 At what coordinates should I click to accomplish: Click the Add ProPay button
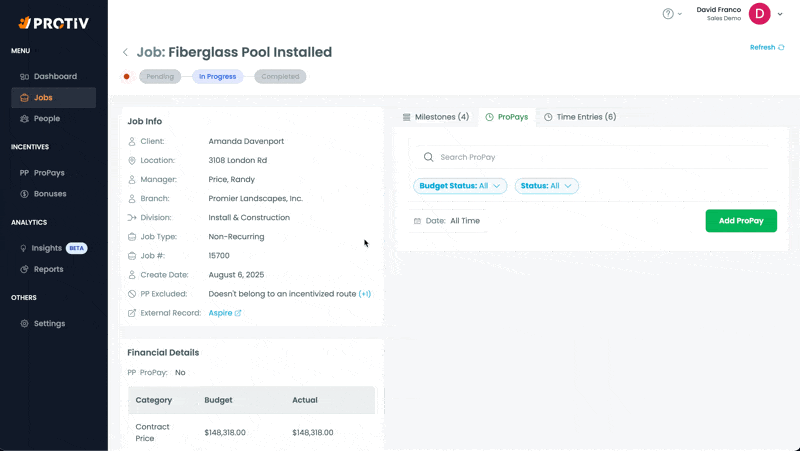coord(740,221)
